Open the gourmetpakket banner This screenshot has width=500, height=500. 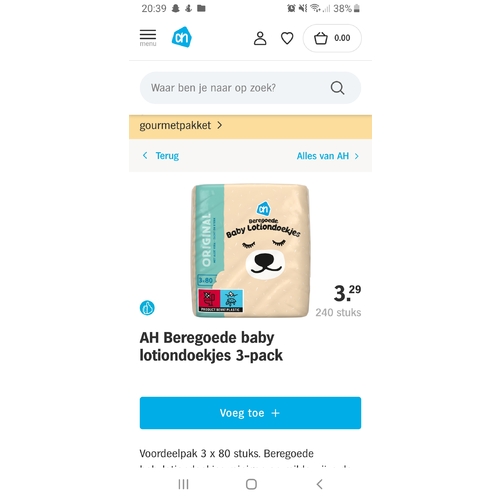point(250,127)
